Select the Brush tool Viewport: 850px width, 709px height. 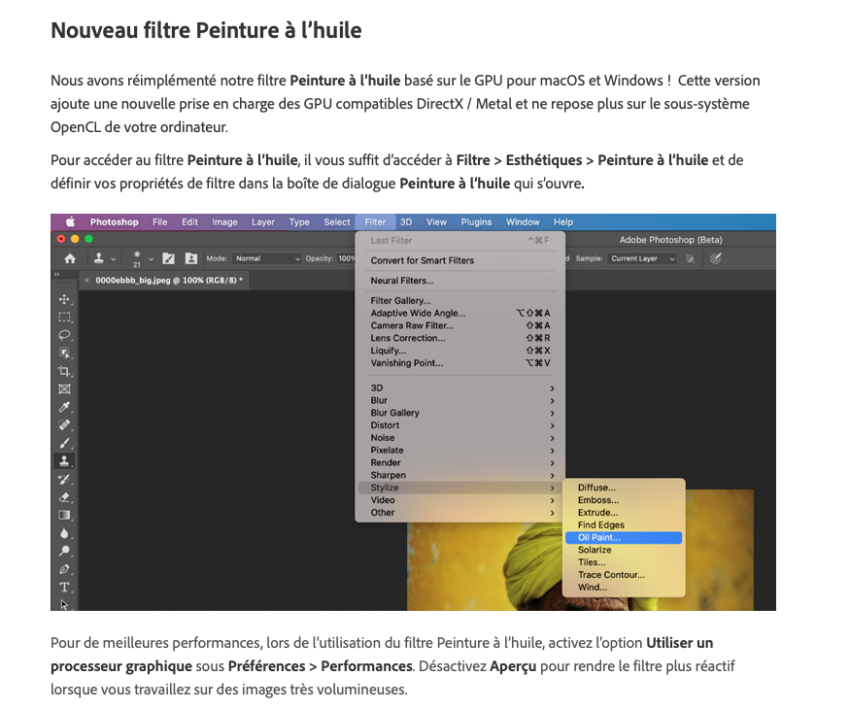click(65, 443)
